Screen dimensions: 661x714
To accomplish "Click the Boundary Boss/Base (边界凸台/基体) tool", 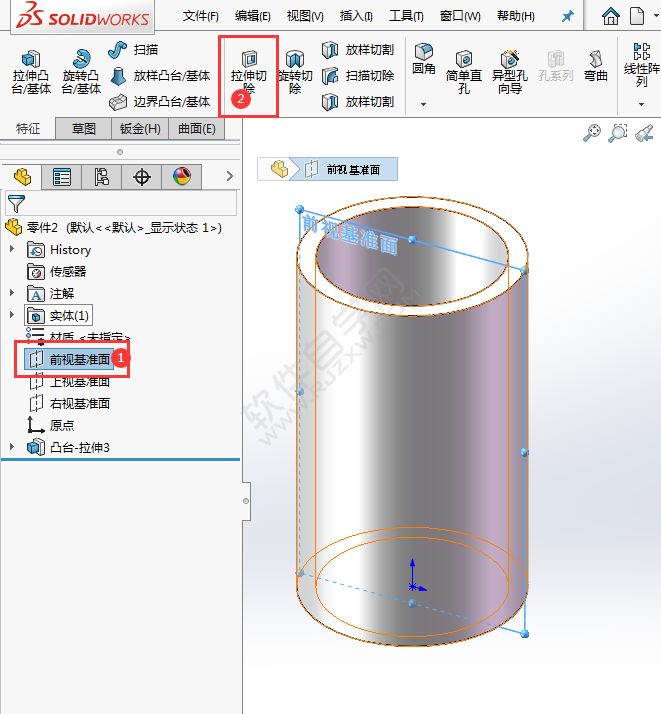I will click(160, 102).
